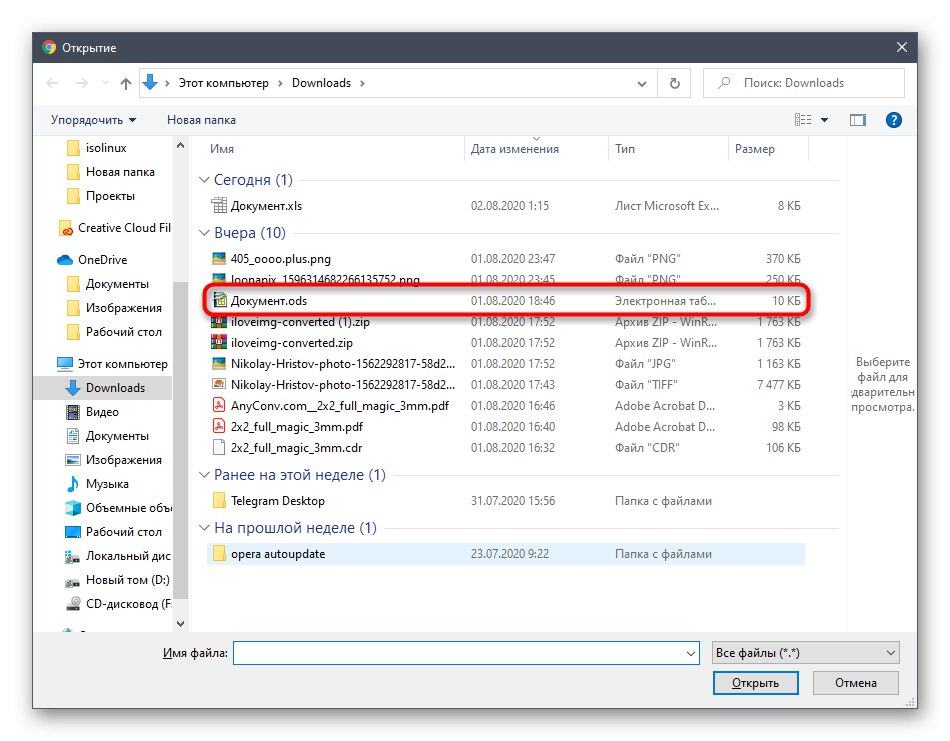
Task: Sort by Тип column header
Action: tap(625, 149)
